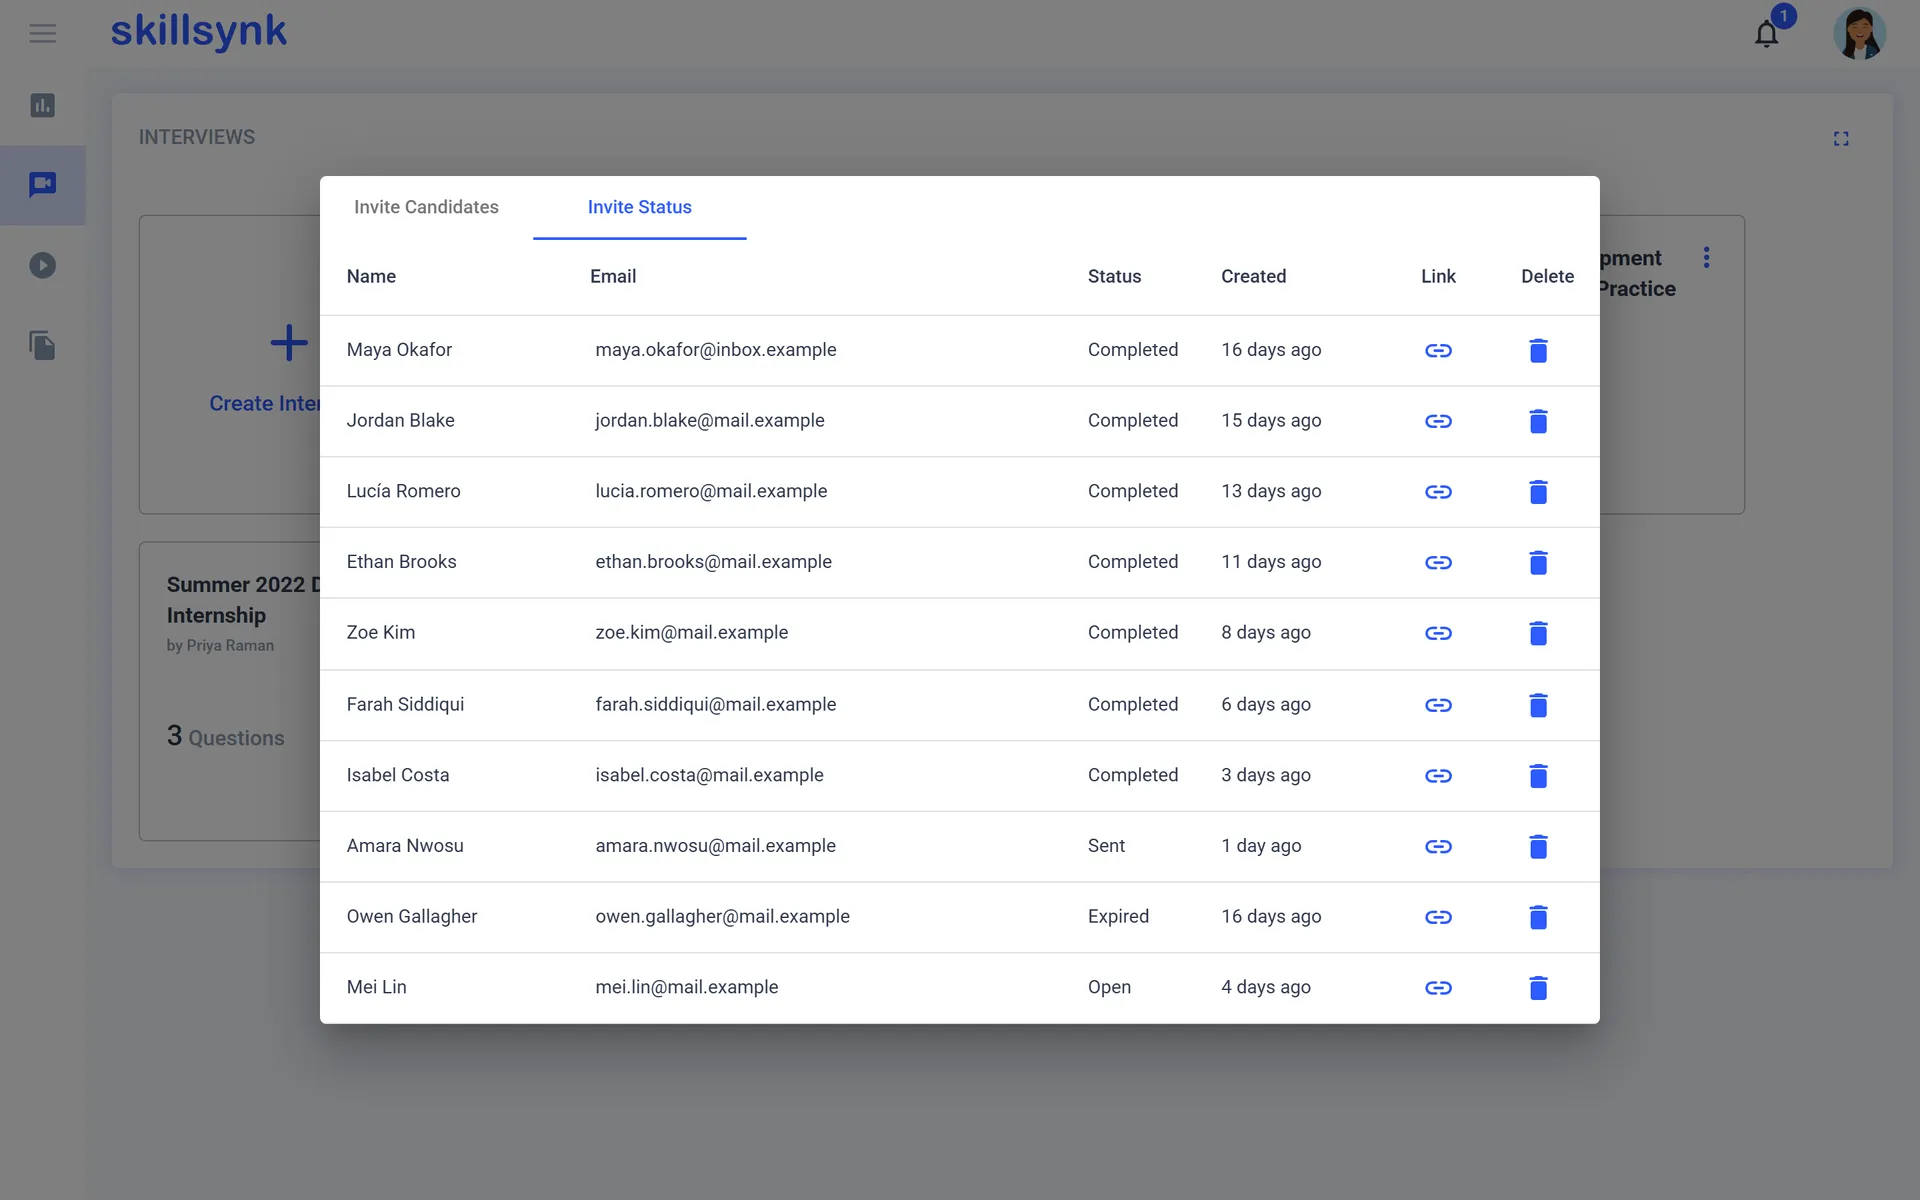Delete Mei Lin's open invite
The width and height of the screenshot is (1920, 1200).
pyautogui.click(x=1538, y=988)
